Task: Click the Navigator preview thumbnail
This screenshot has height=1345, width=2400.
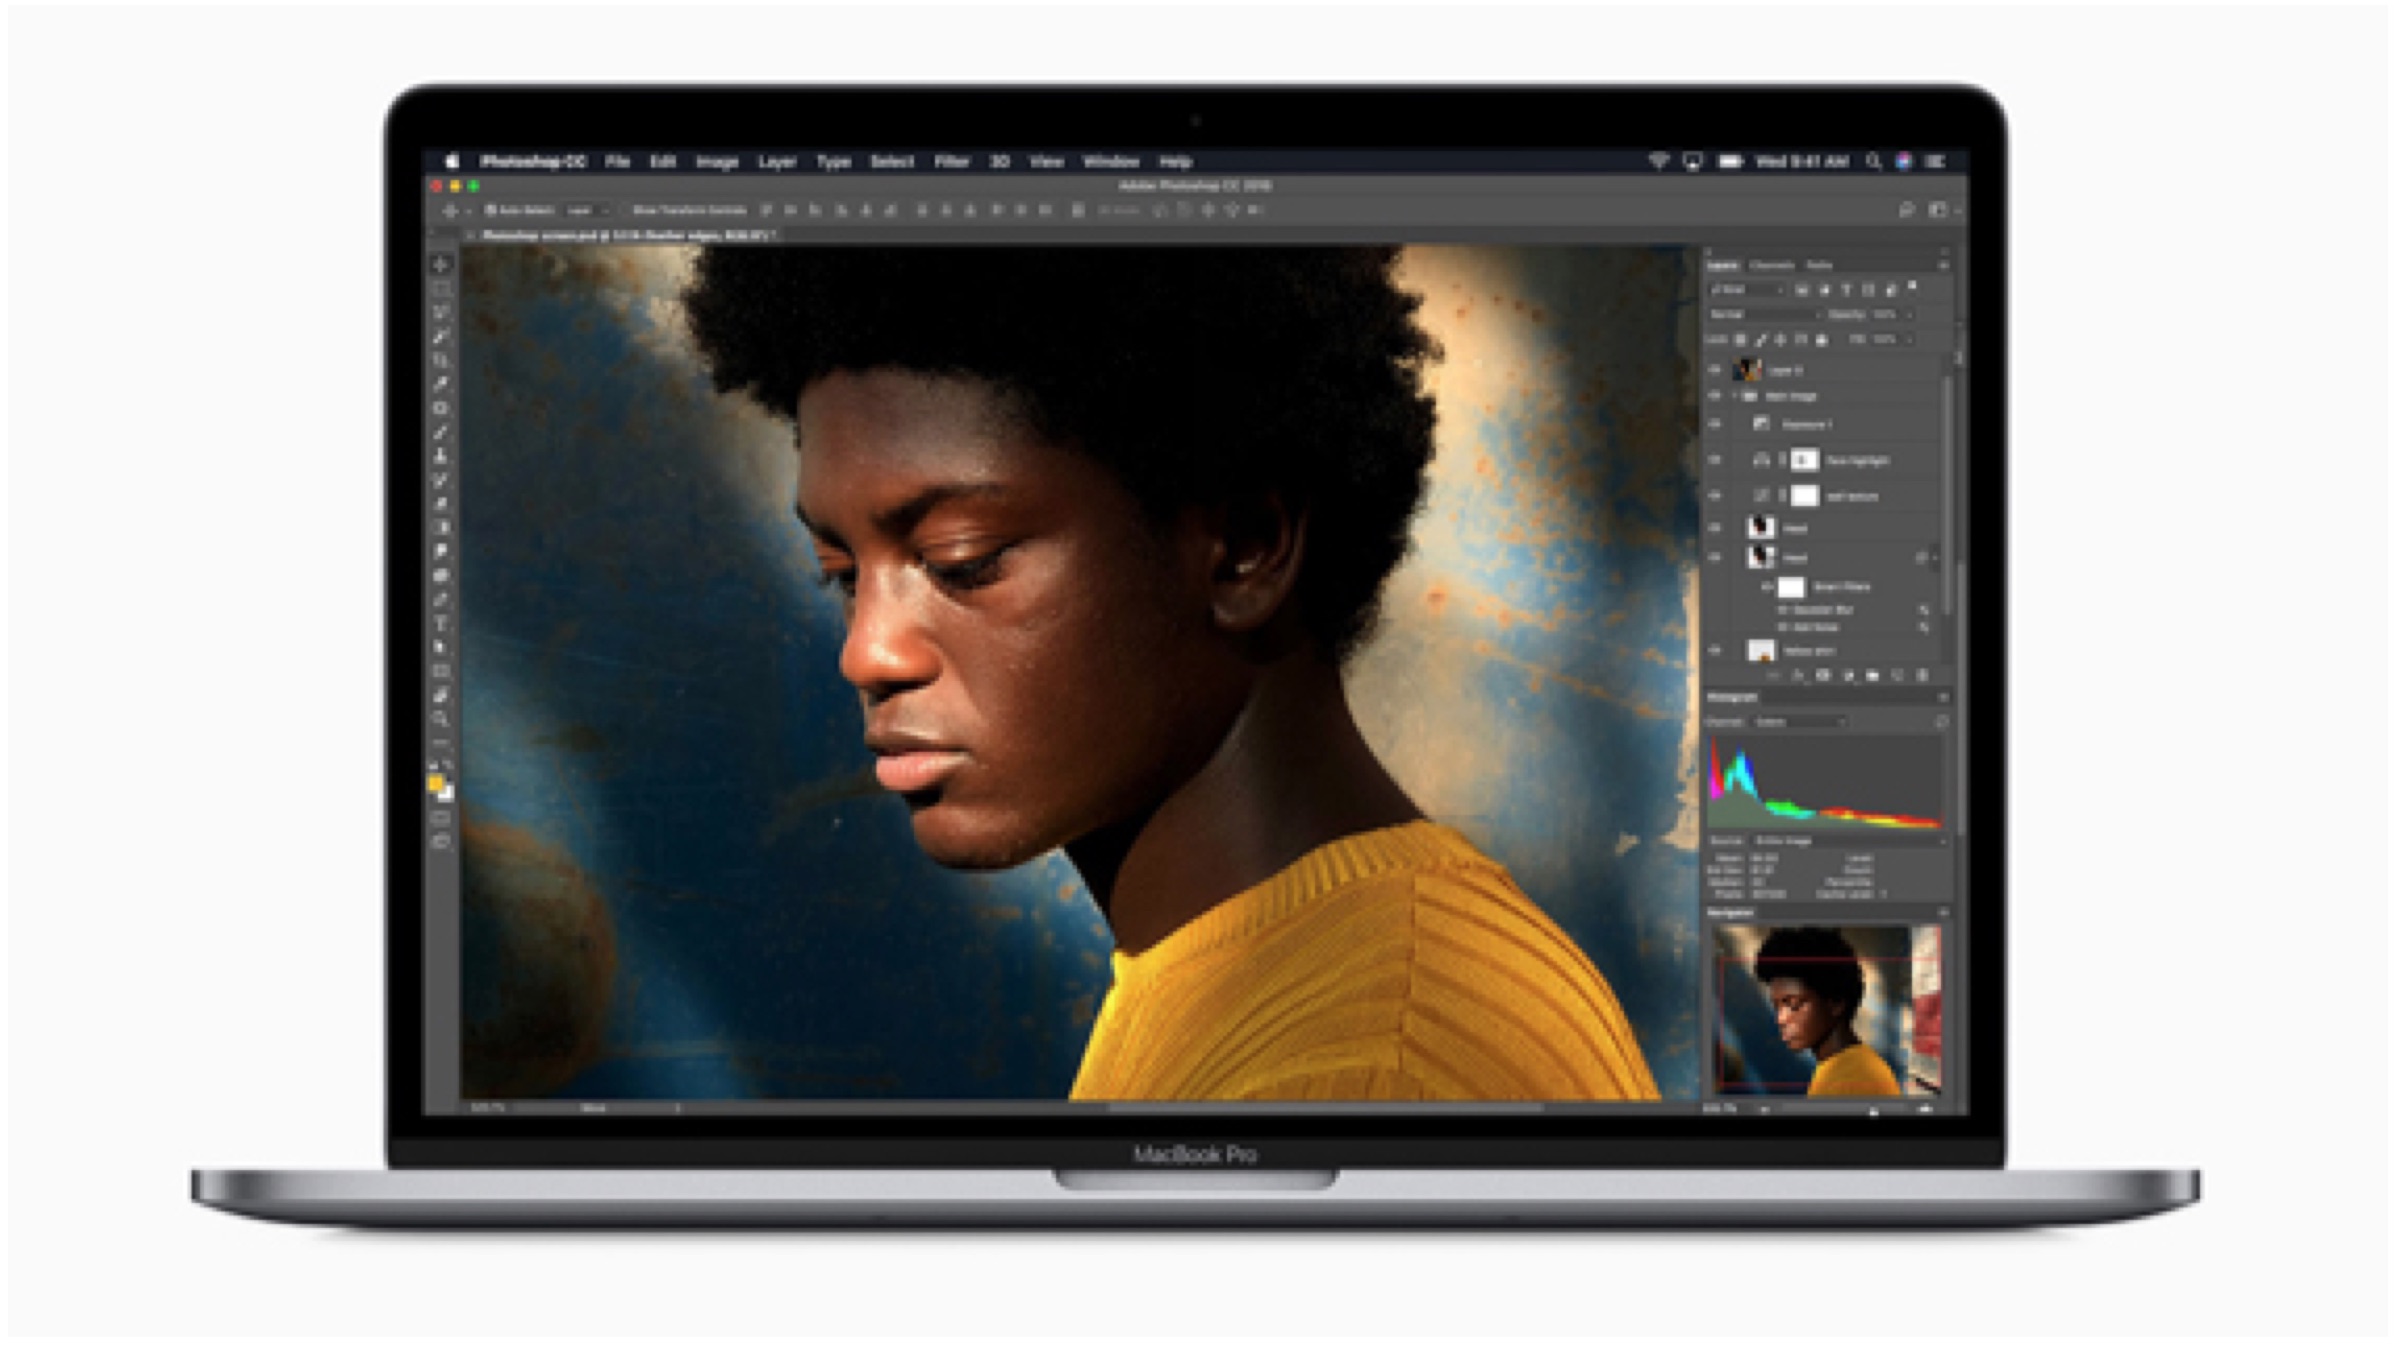Action: [x=1826, y=1009]
